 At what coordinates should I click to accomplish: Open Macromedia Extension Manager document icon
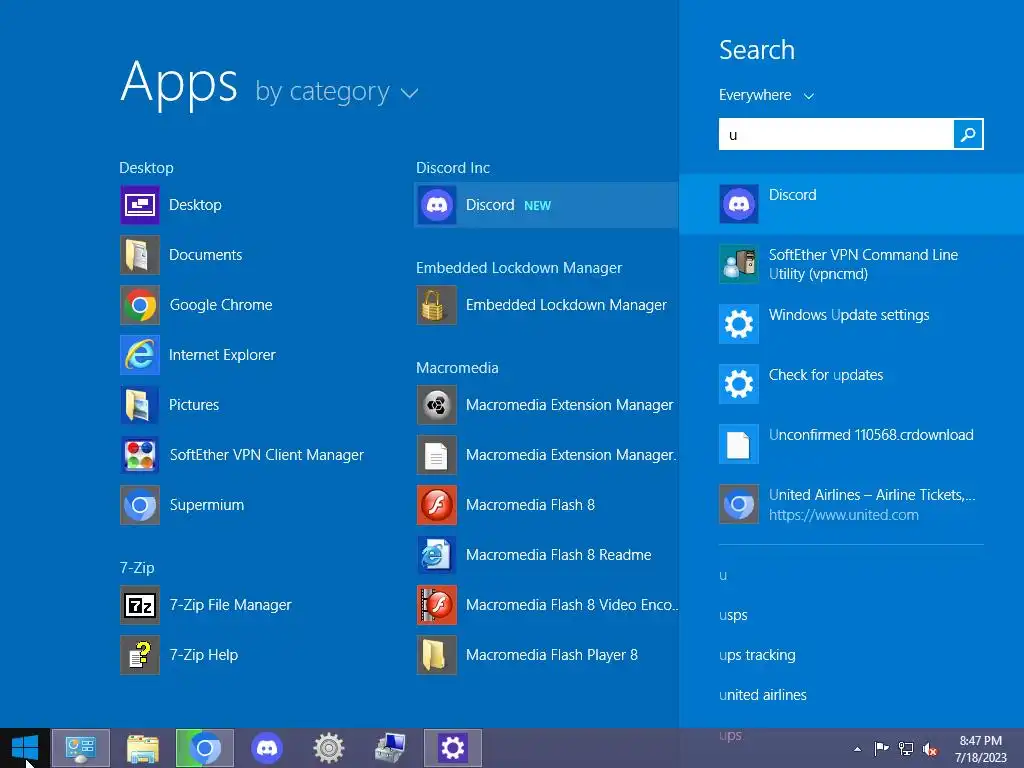tap(436, 455)
